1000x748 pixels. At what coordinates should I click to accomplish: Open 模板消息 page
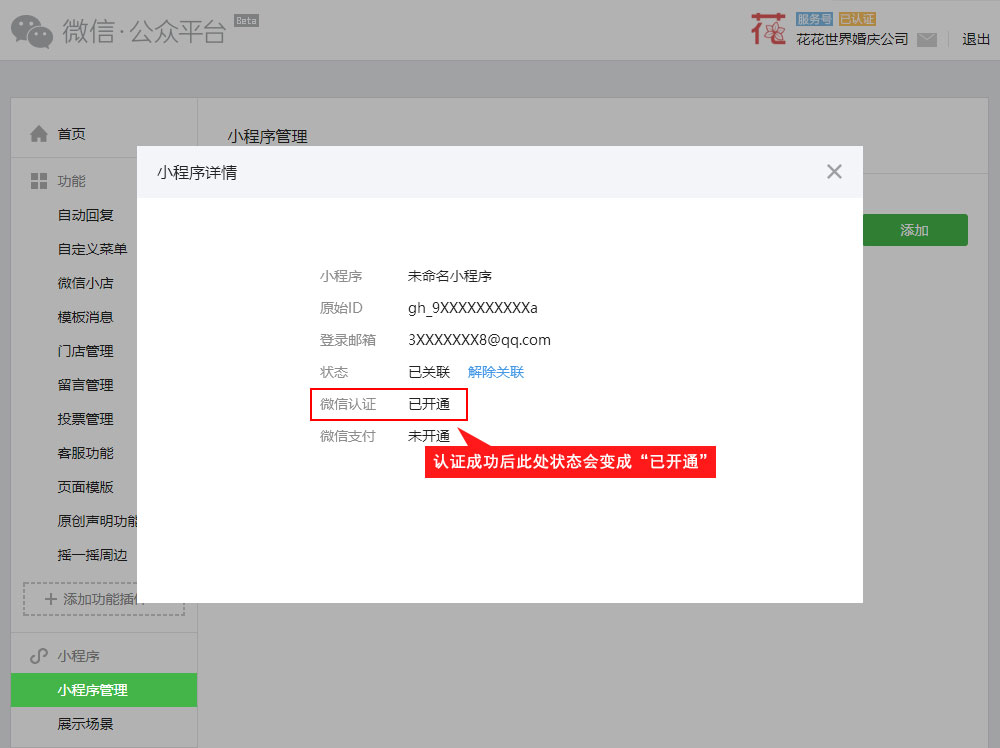click(x=86, y=317)
